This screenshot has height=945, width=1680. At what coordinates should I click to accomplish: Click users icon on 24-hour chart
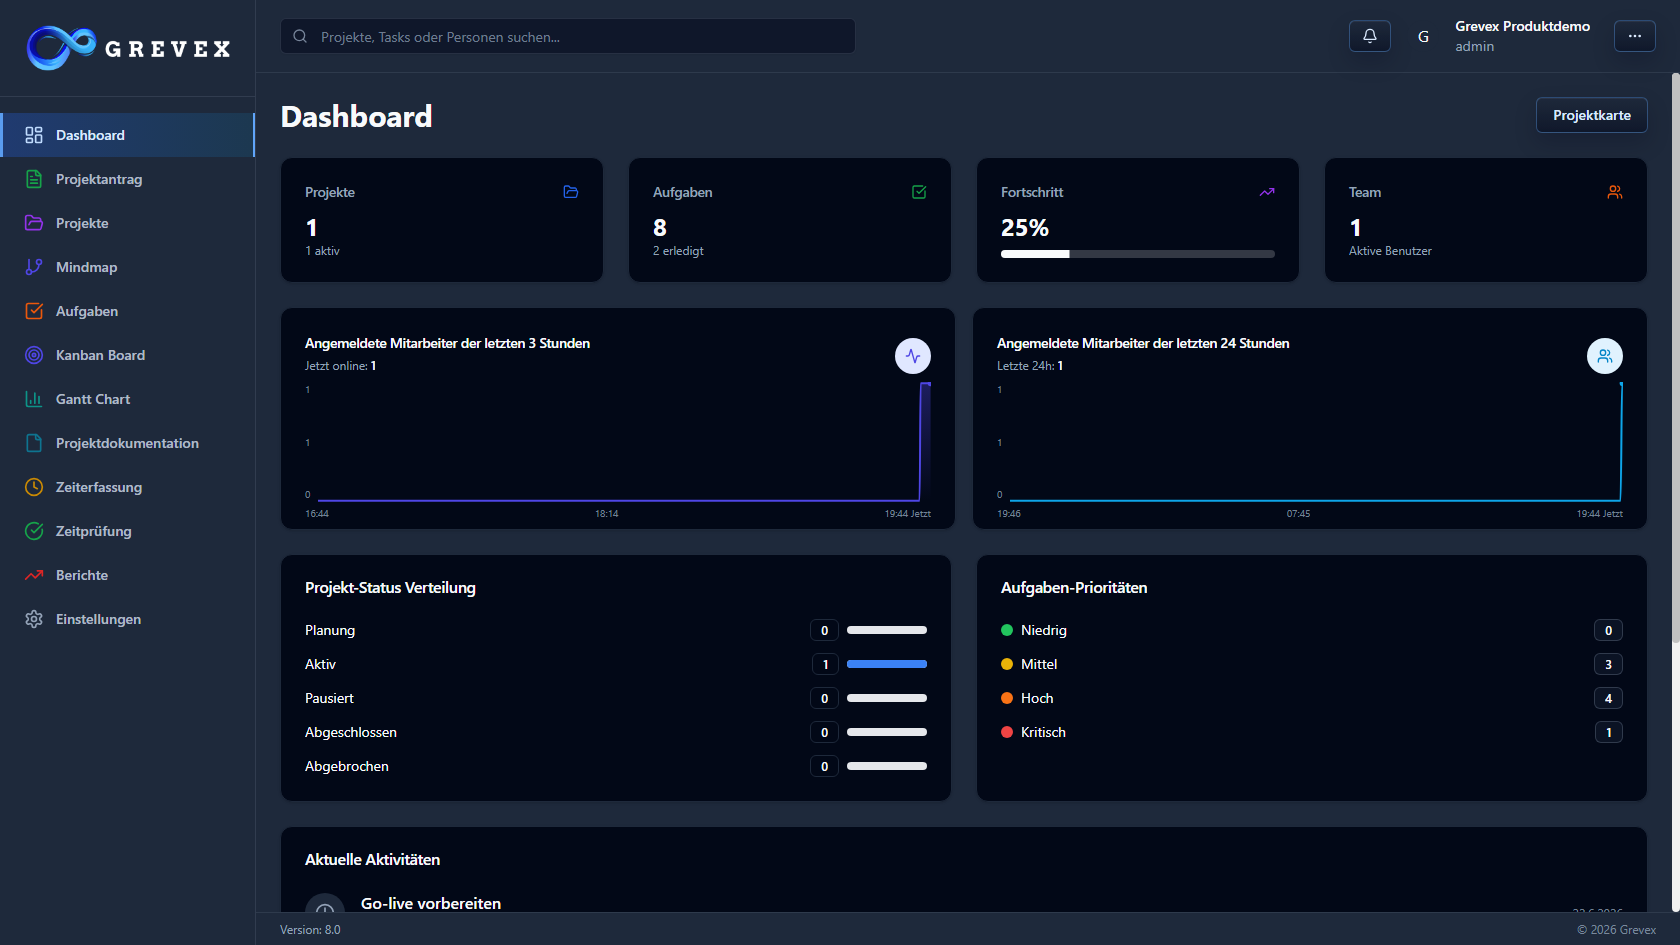[1605, 356]
